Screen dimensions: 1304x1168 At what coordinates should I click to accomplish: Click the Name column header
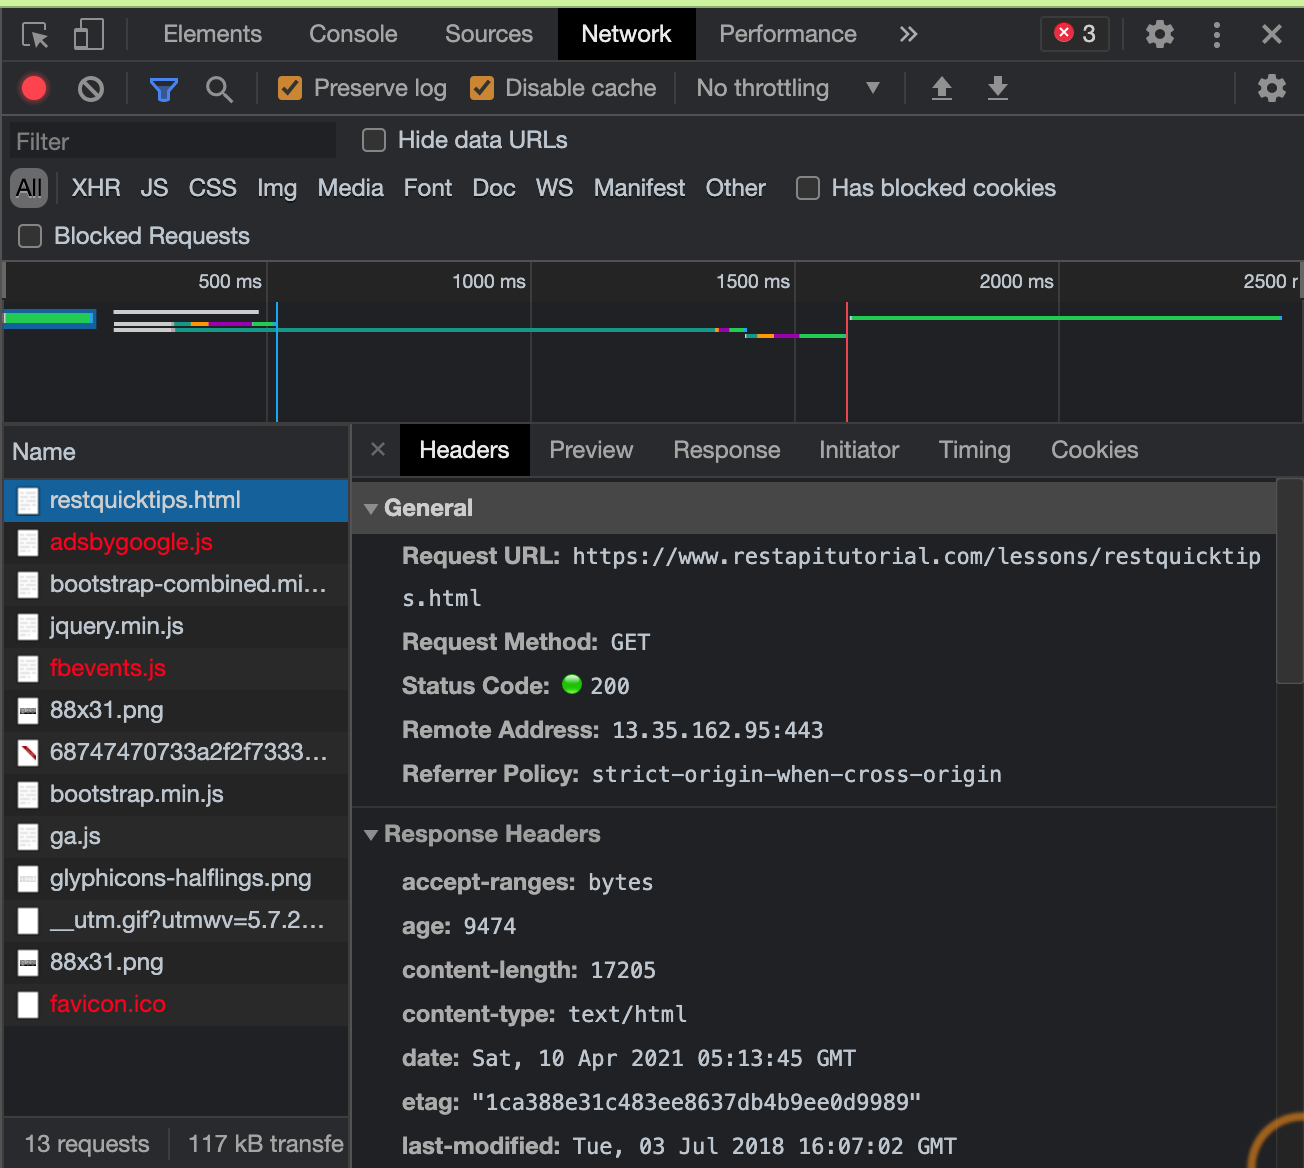(x=176, y=452)
